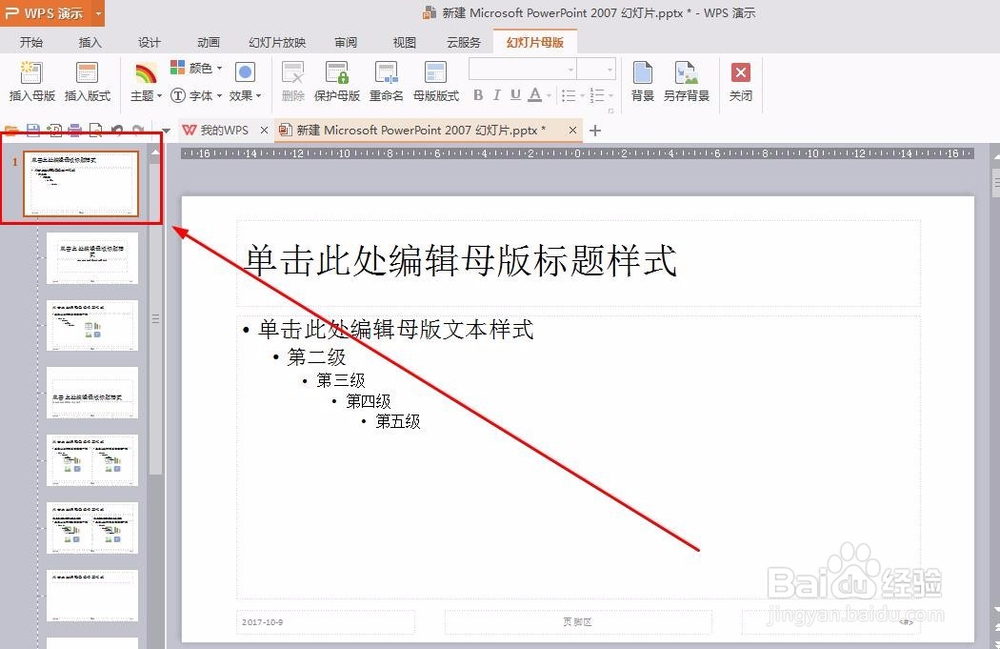Open the 我的WPS document tab

(x=224, y=130)
